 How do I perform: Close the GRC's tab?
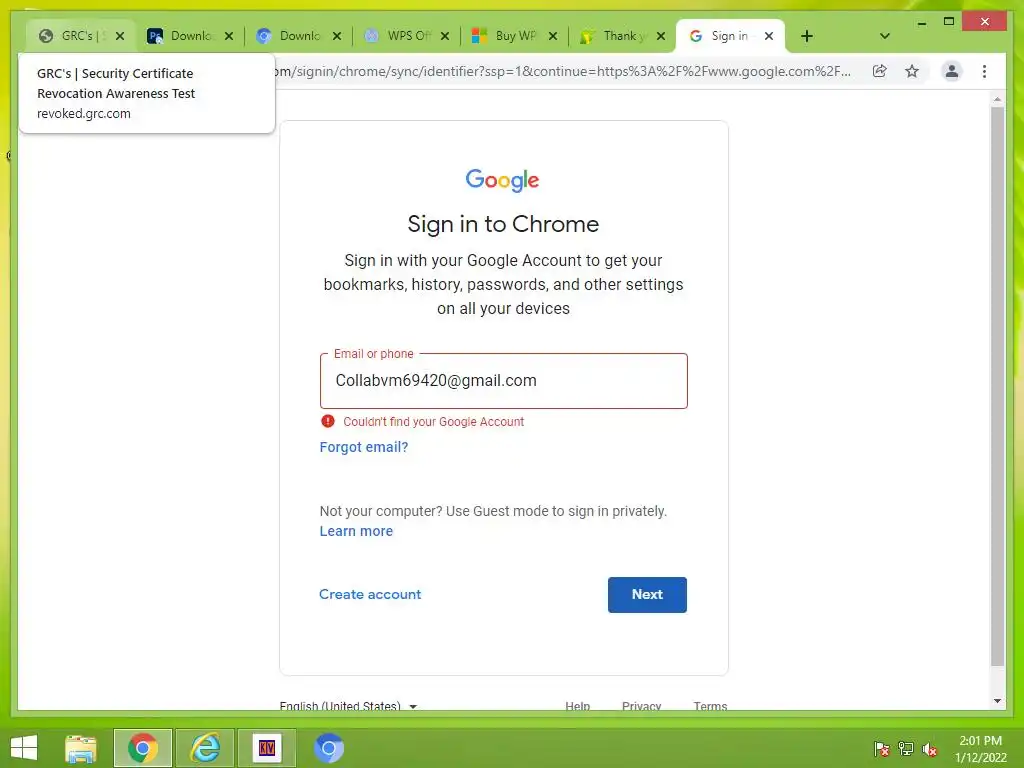120,37
